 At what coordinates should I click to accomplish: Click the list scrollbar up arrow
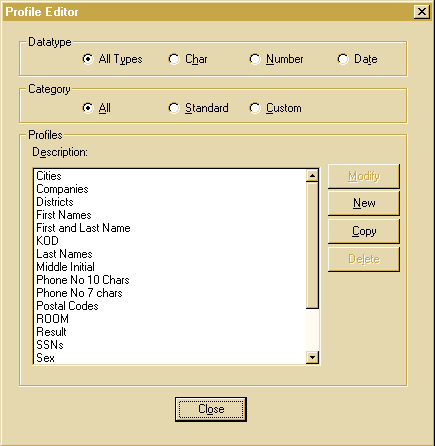pos(312,175)
